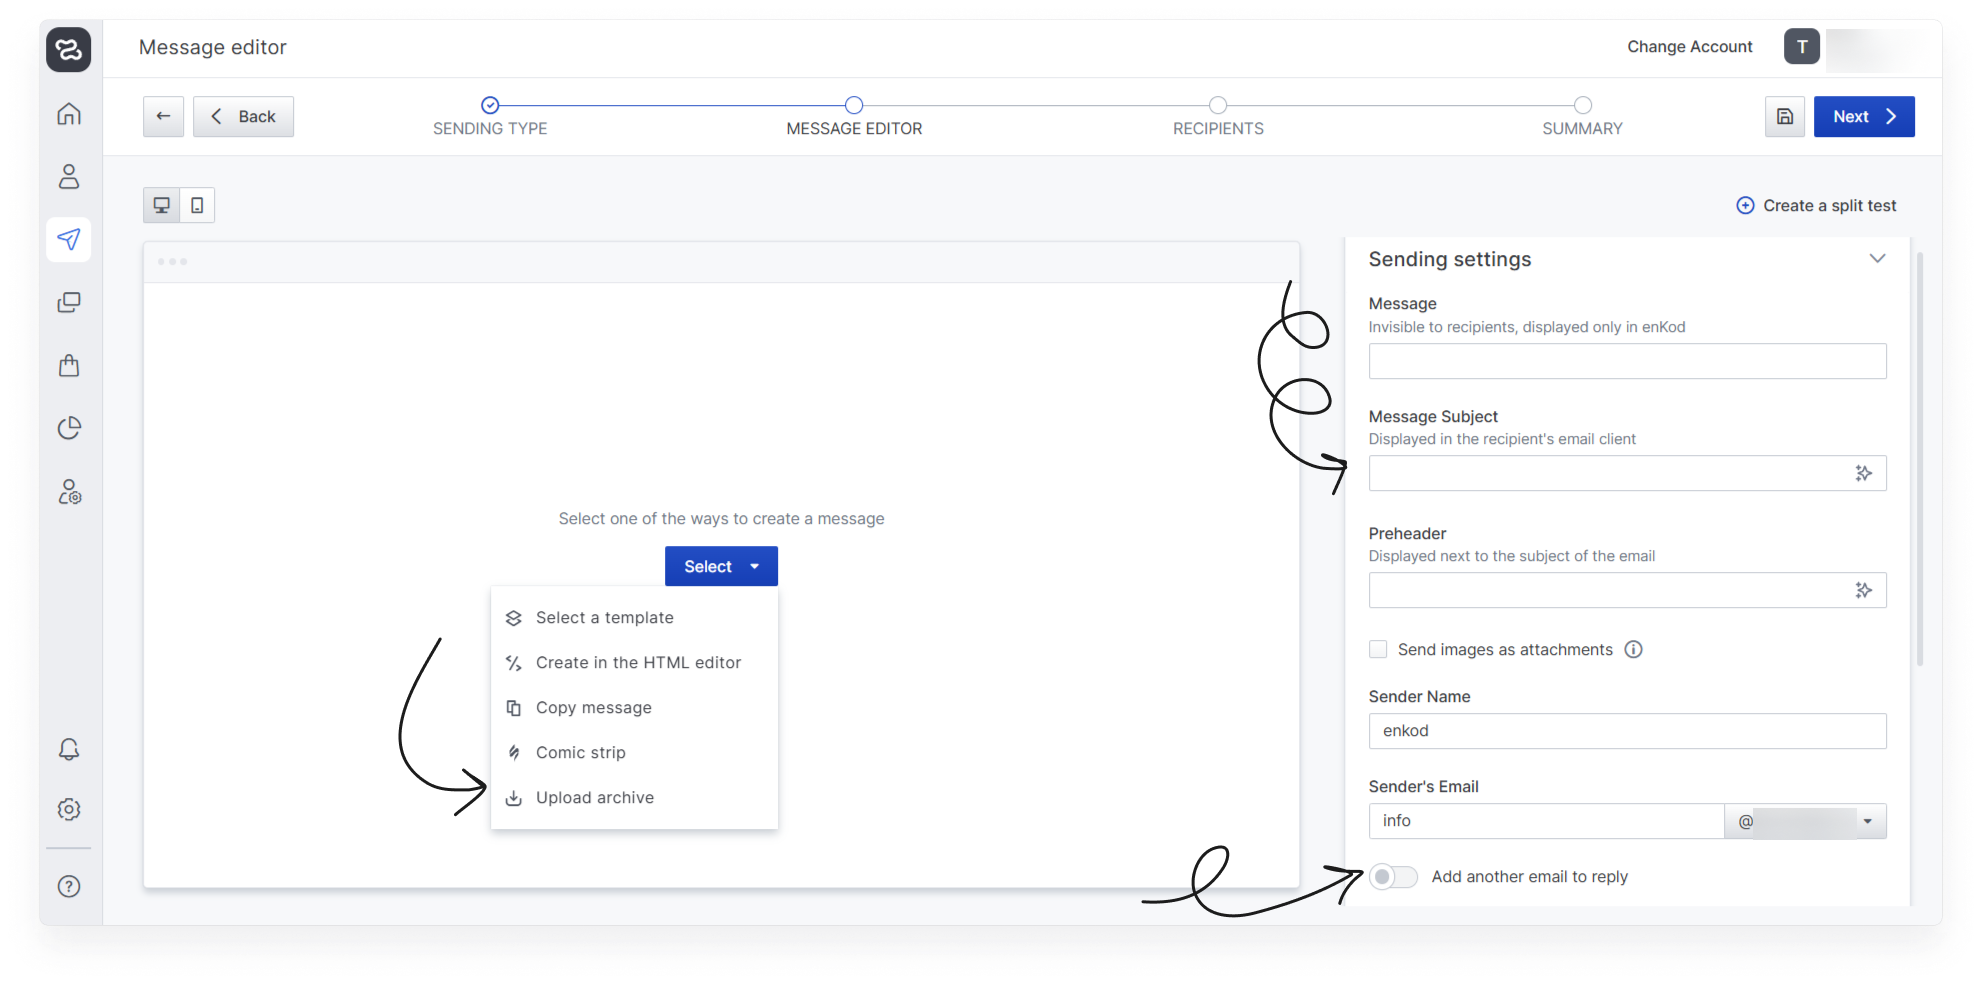The height and width of the screenshot is (985, 1982).
Task: Open the Select dropdown button
Action: pyautogui.click(x=721, y=566)
